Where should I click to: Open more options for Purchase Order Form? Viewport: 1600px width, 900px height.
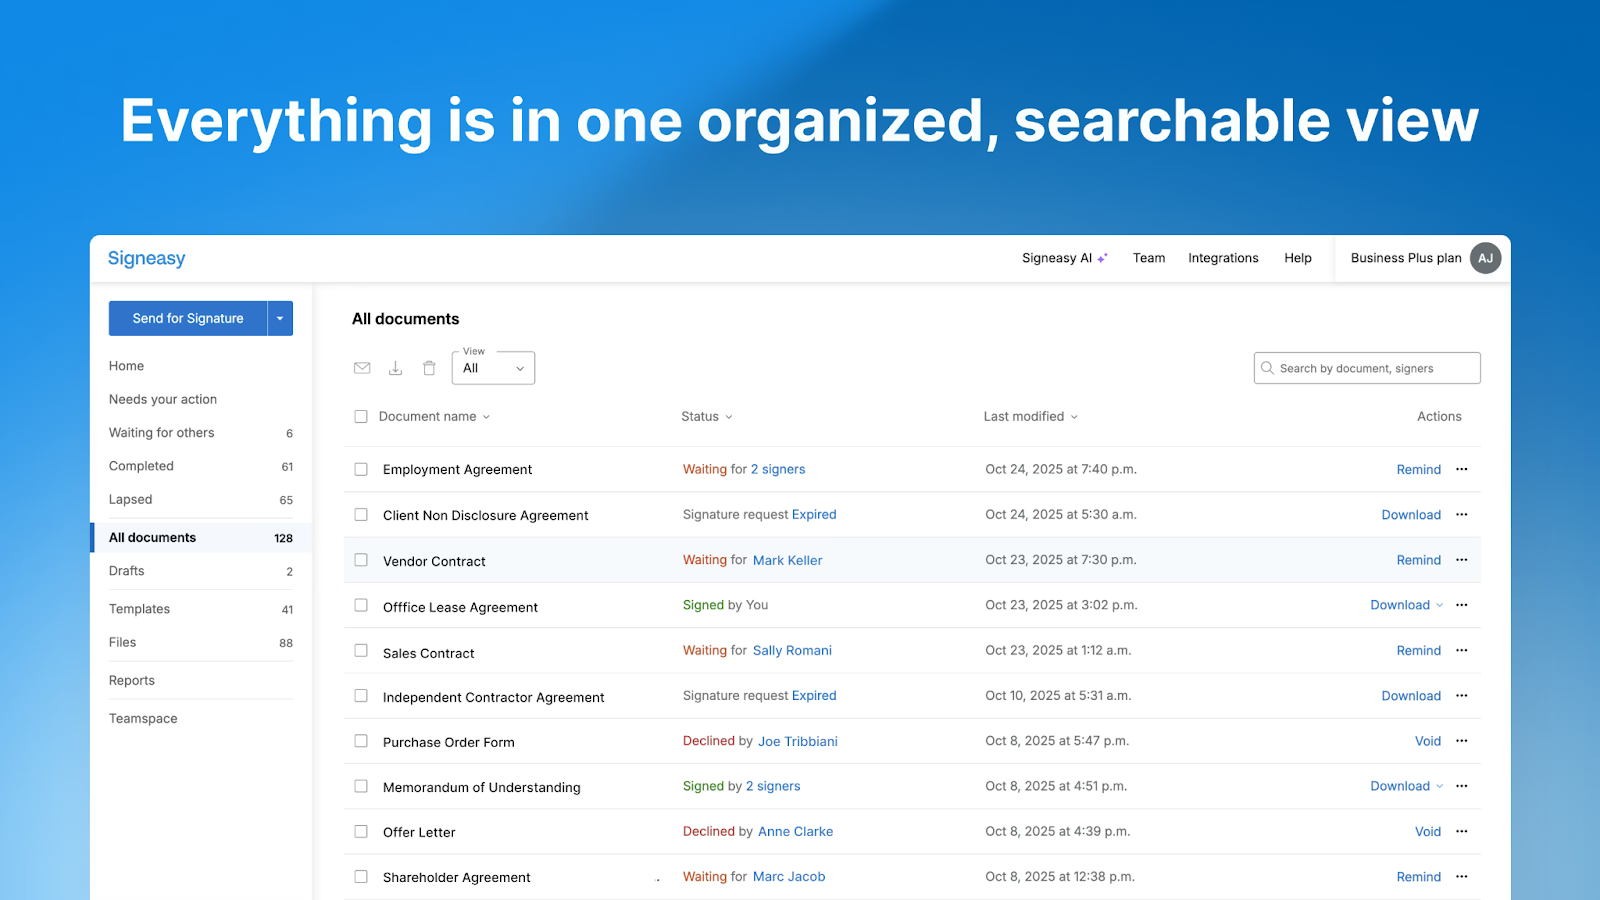tap(1462, 741)
